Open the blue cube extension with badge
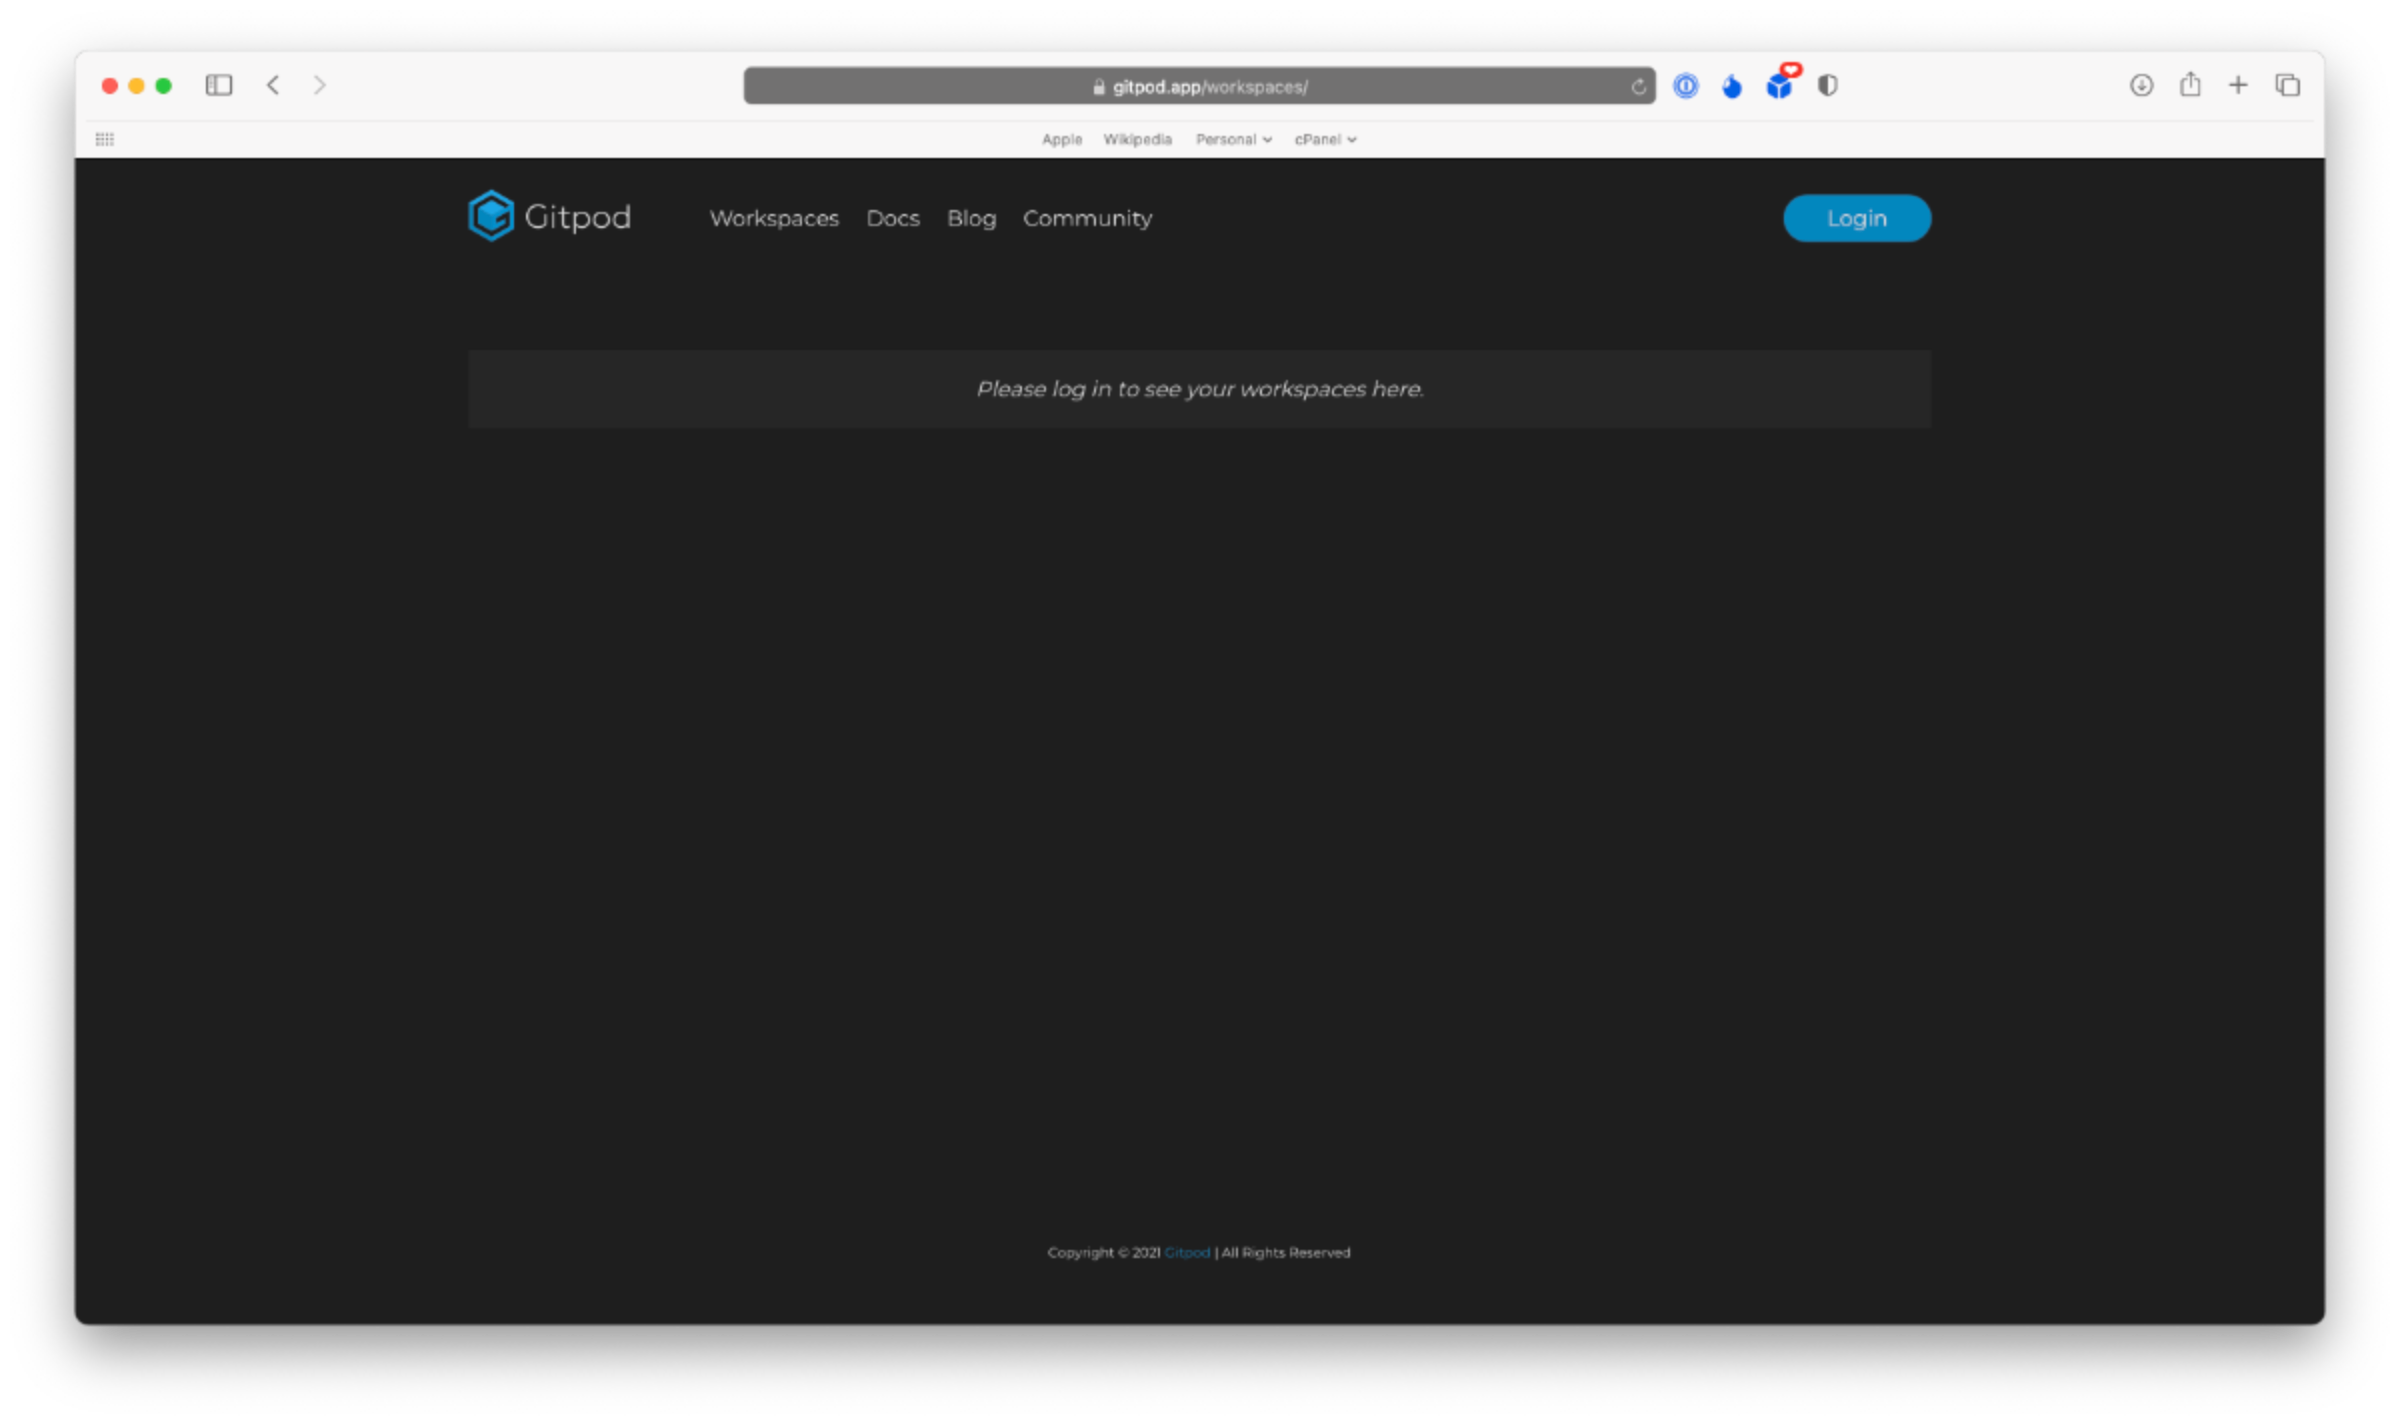The width and height of the screenshot is (2400, 1424). coord(1779,86)
